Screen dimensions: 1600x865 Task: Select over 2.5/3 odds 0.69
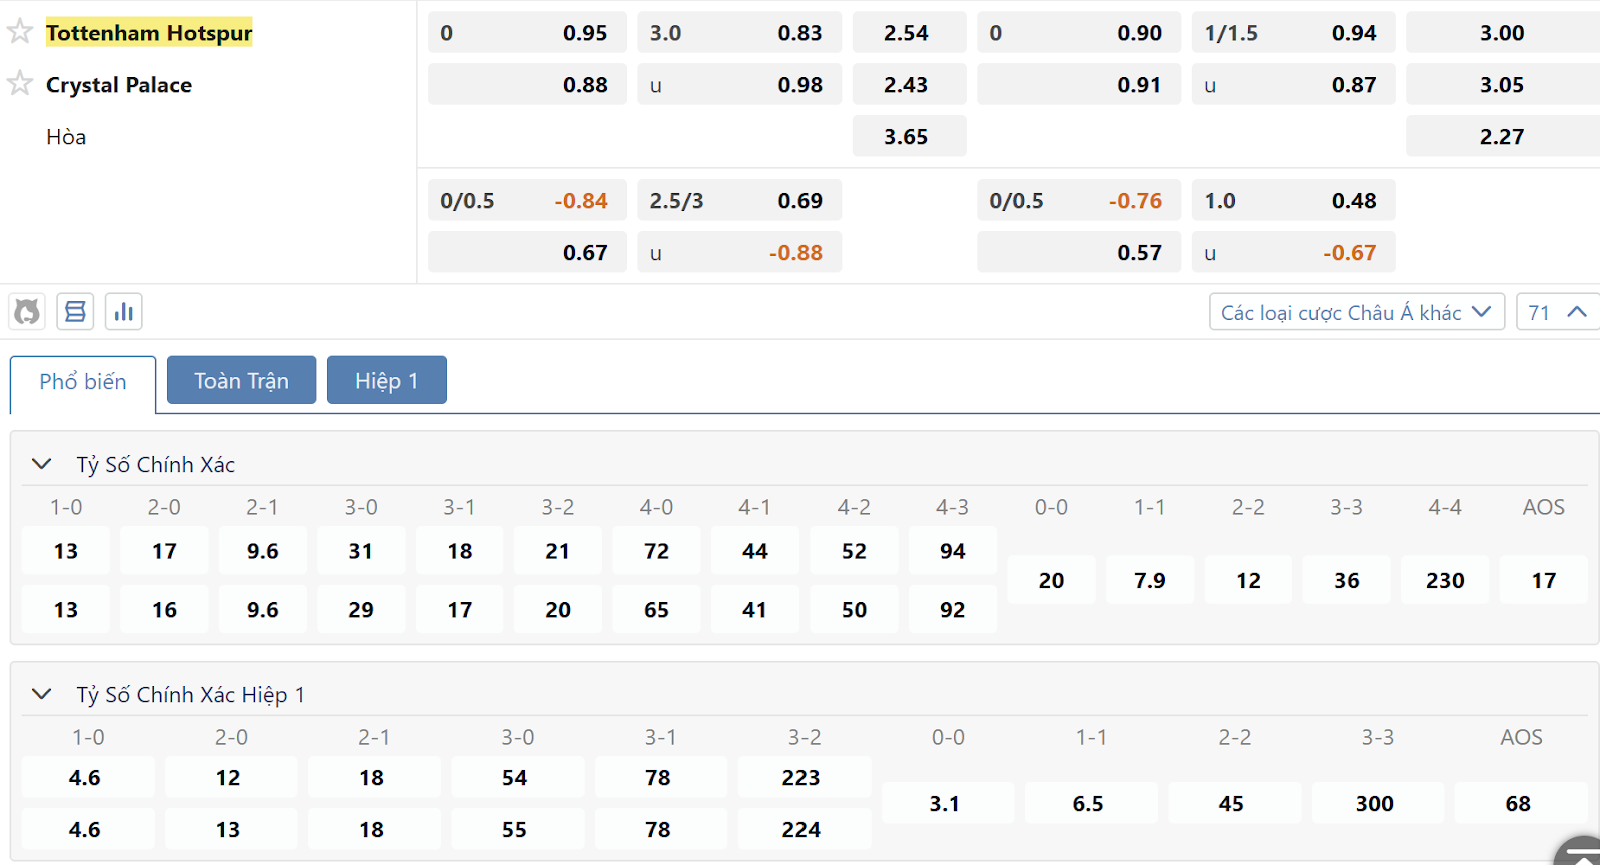pyautogui.click(x=739, y=201)
